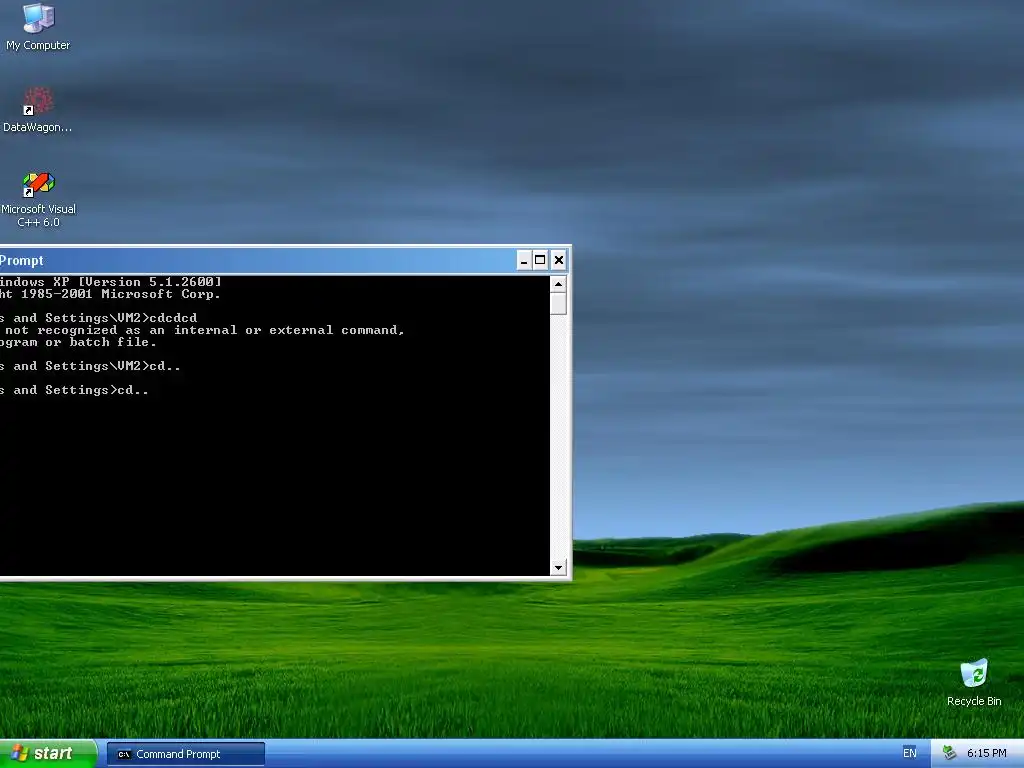Click the system tray network icon
The width and height of the screenshot is (1024, 768).
tap(950, 753)
